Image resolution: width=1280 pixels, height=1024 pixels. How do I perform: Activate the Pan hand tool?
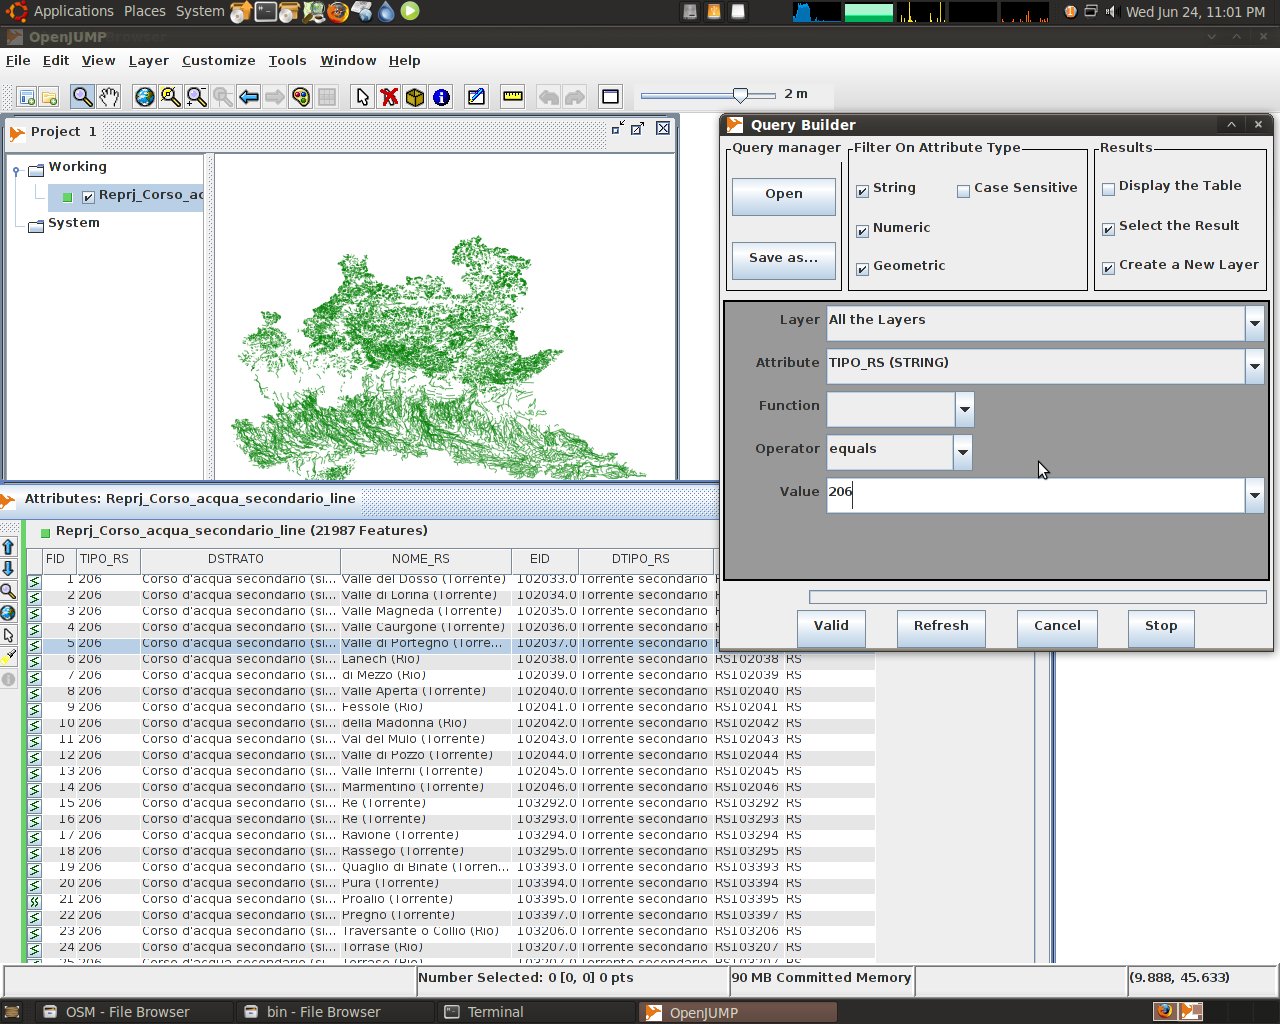(x=109, y=96)
